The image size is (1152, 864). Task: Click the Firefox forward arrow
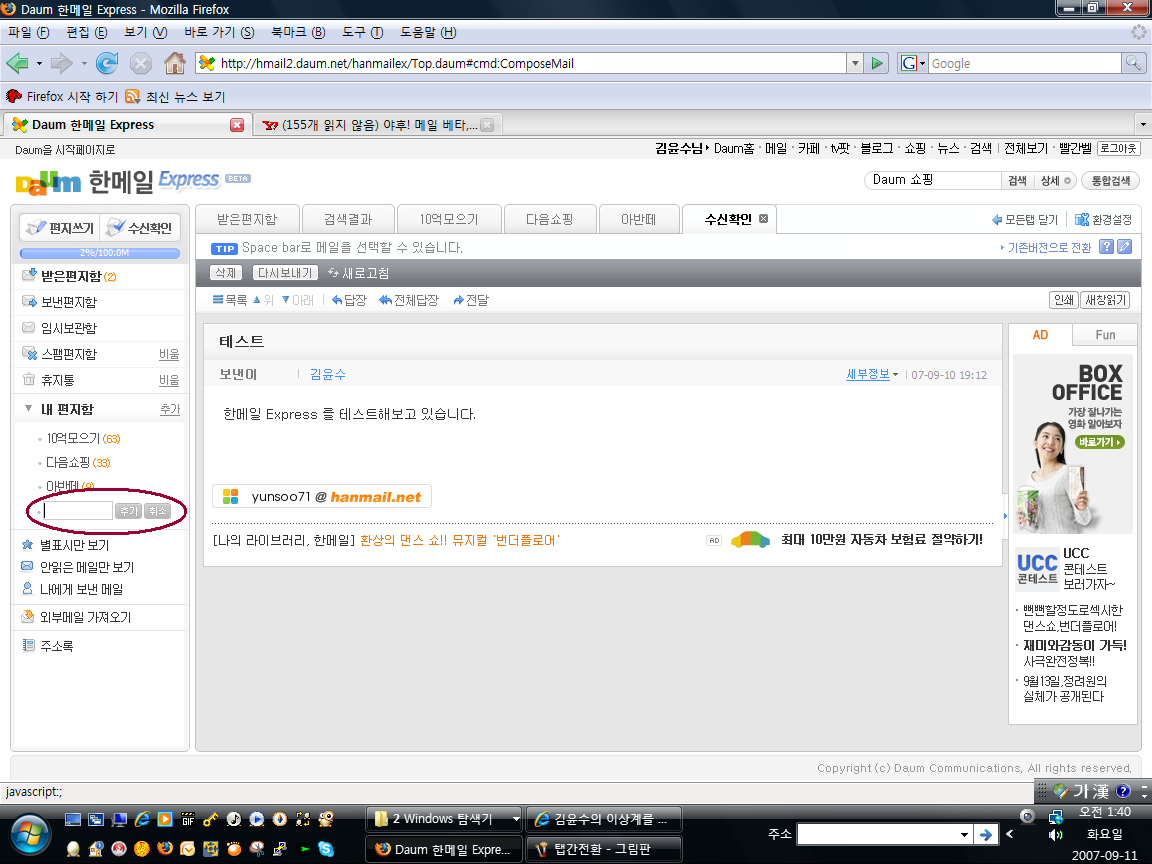(62, 63)
